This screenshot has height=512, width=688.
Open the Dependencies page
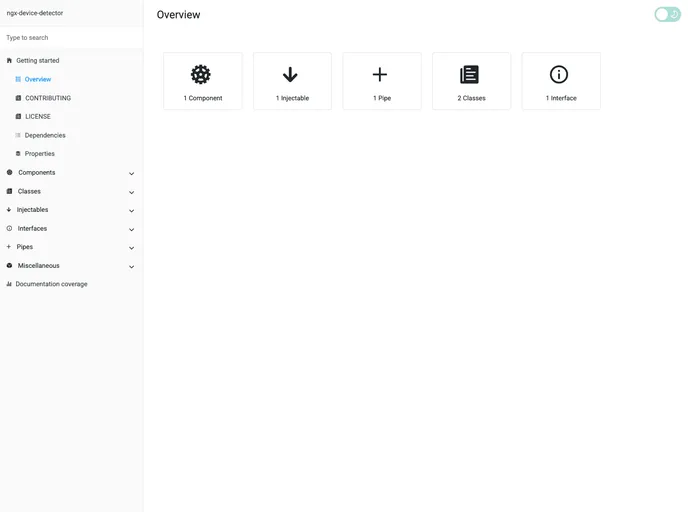pos(45,135)
